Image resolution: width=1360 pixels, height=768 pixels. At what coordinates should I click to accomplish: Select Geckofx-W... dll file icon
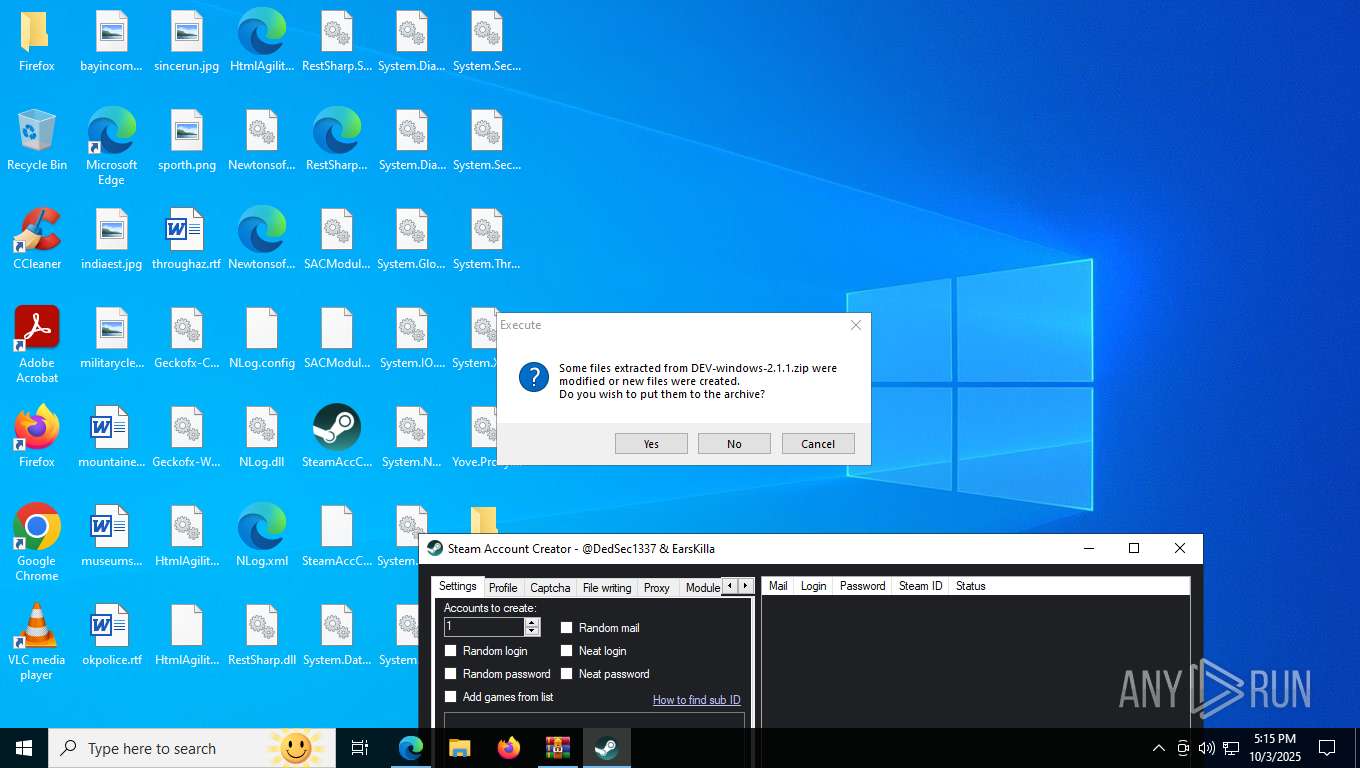coord(187,438)
